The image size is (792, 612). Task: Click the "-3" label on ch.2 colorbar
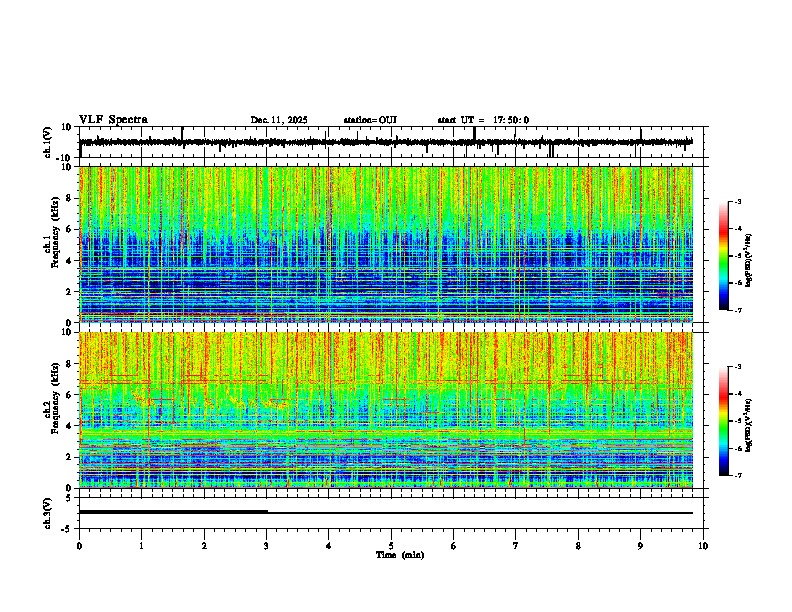tap(737, 367)
